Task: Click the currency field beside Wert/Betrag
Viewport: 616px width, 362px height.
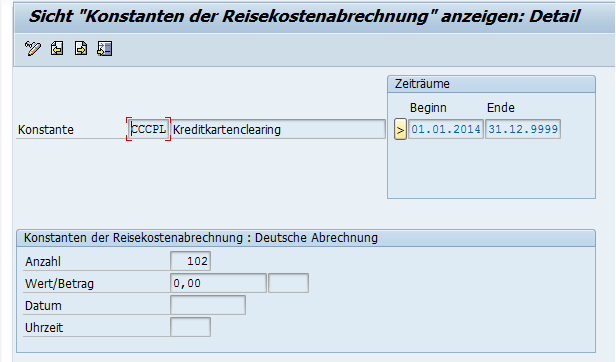Action: [x=288, y=283]
